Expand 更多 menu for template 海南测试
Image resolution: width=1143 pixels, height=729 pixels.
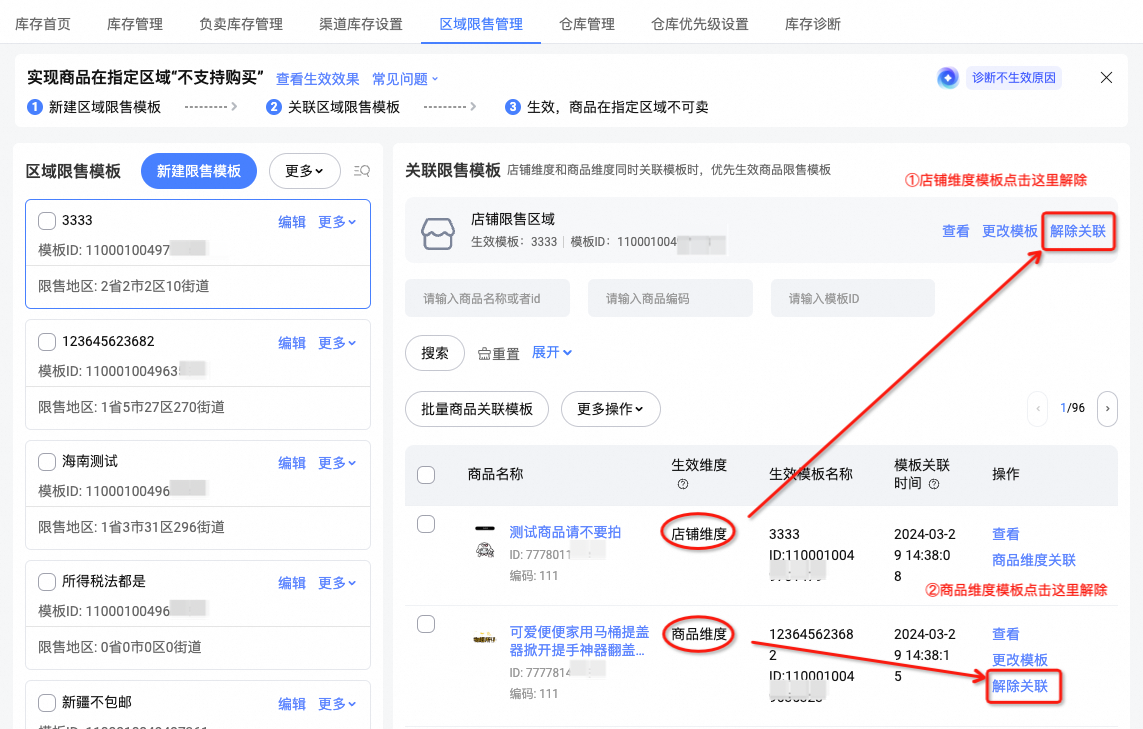[337, 463]
